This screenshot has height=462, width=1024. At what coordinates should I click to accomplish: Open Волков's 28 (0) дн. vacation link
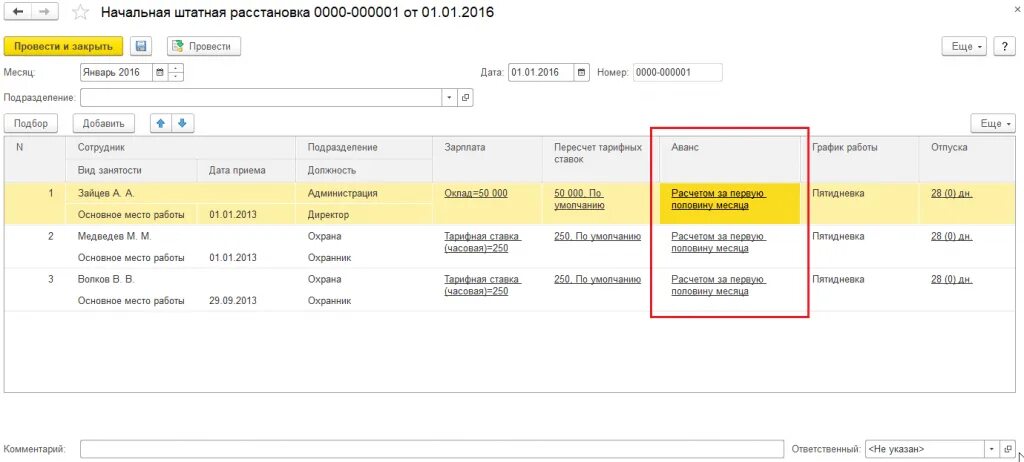click(952, 279)
